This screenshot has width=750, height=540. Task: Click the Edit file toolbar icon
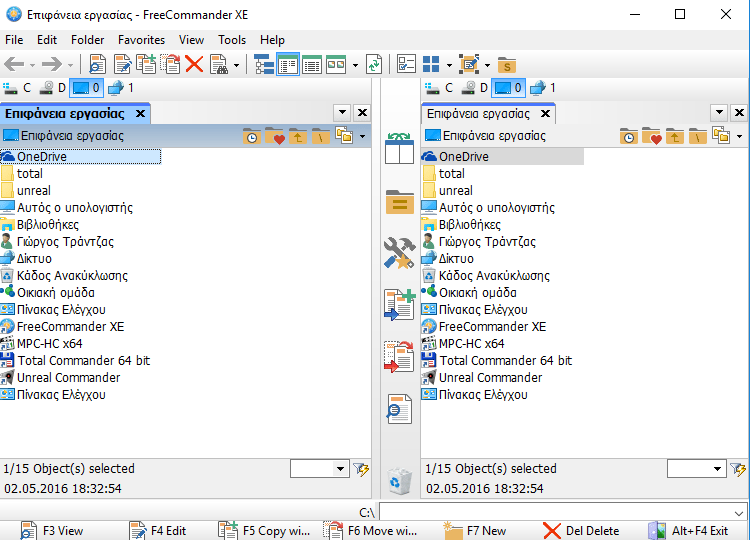122,64
